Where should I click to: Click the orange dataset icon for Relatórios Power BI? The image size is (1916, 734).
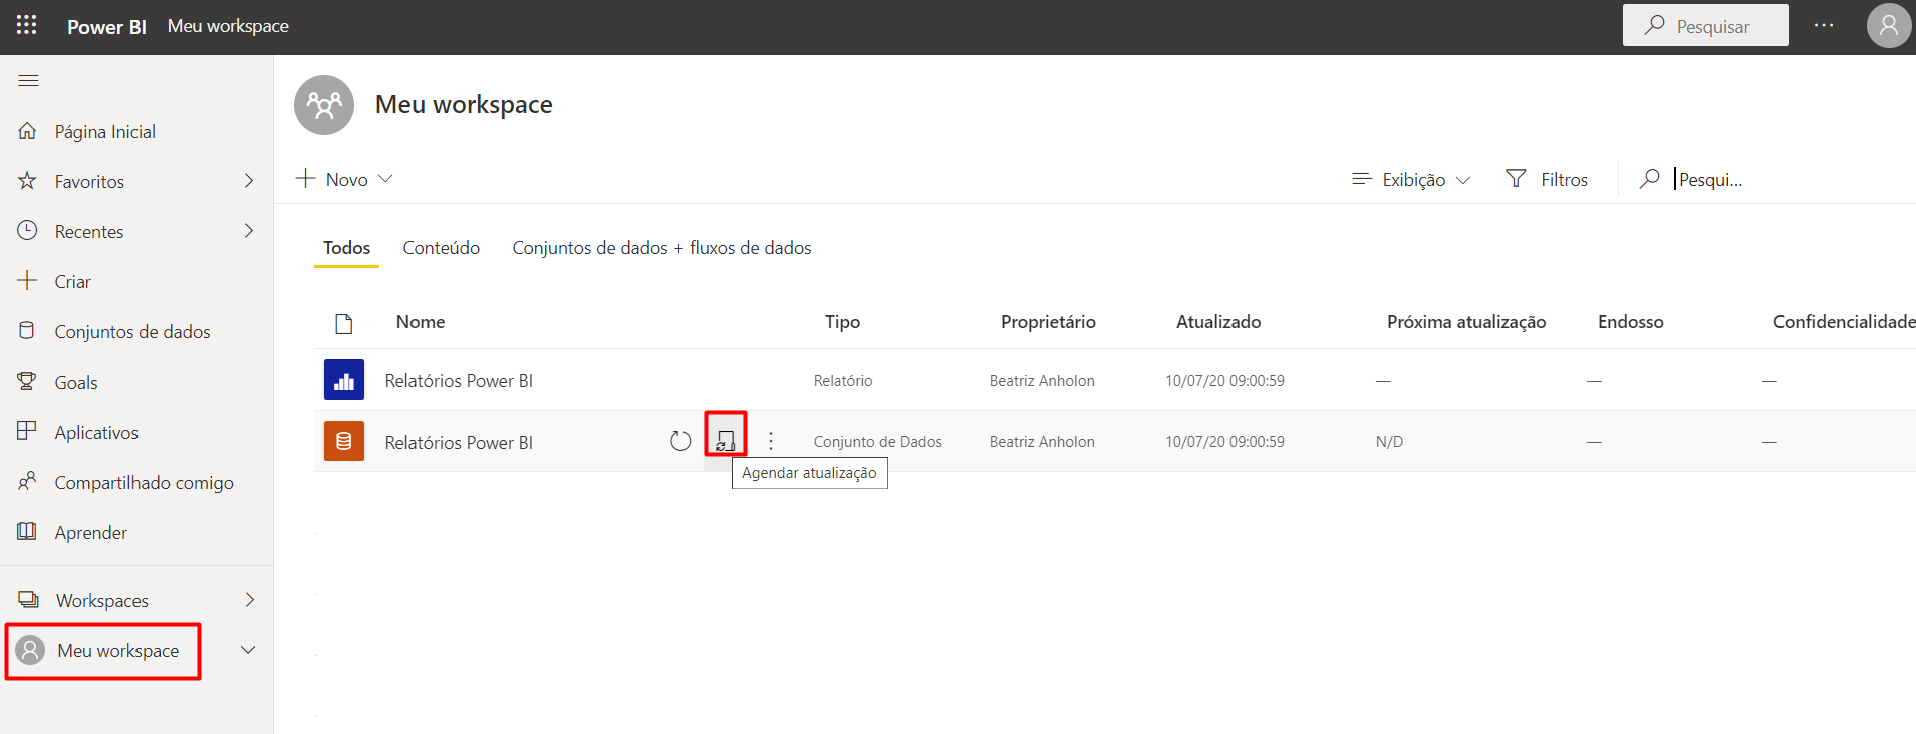344,441
